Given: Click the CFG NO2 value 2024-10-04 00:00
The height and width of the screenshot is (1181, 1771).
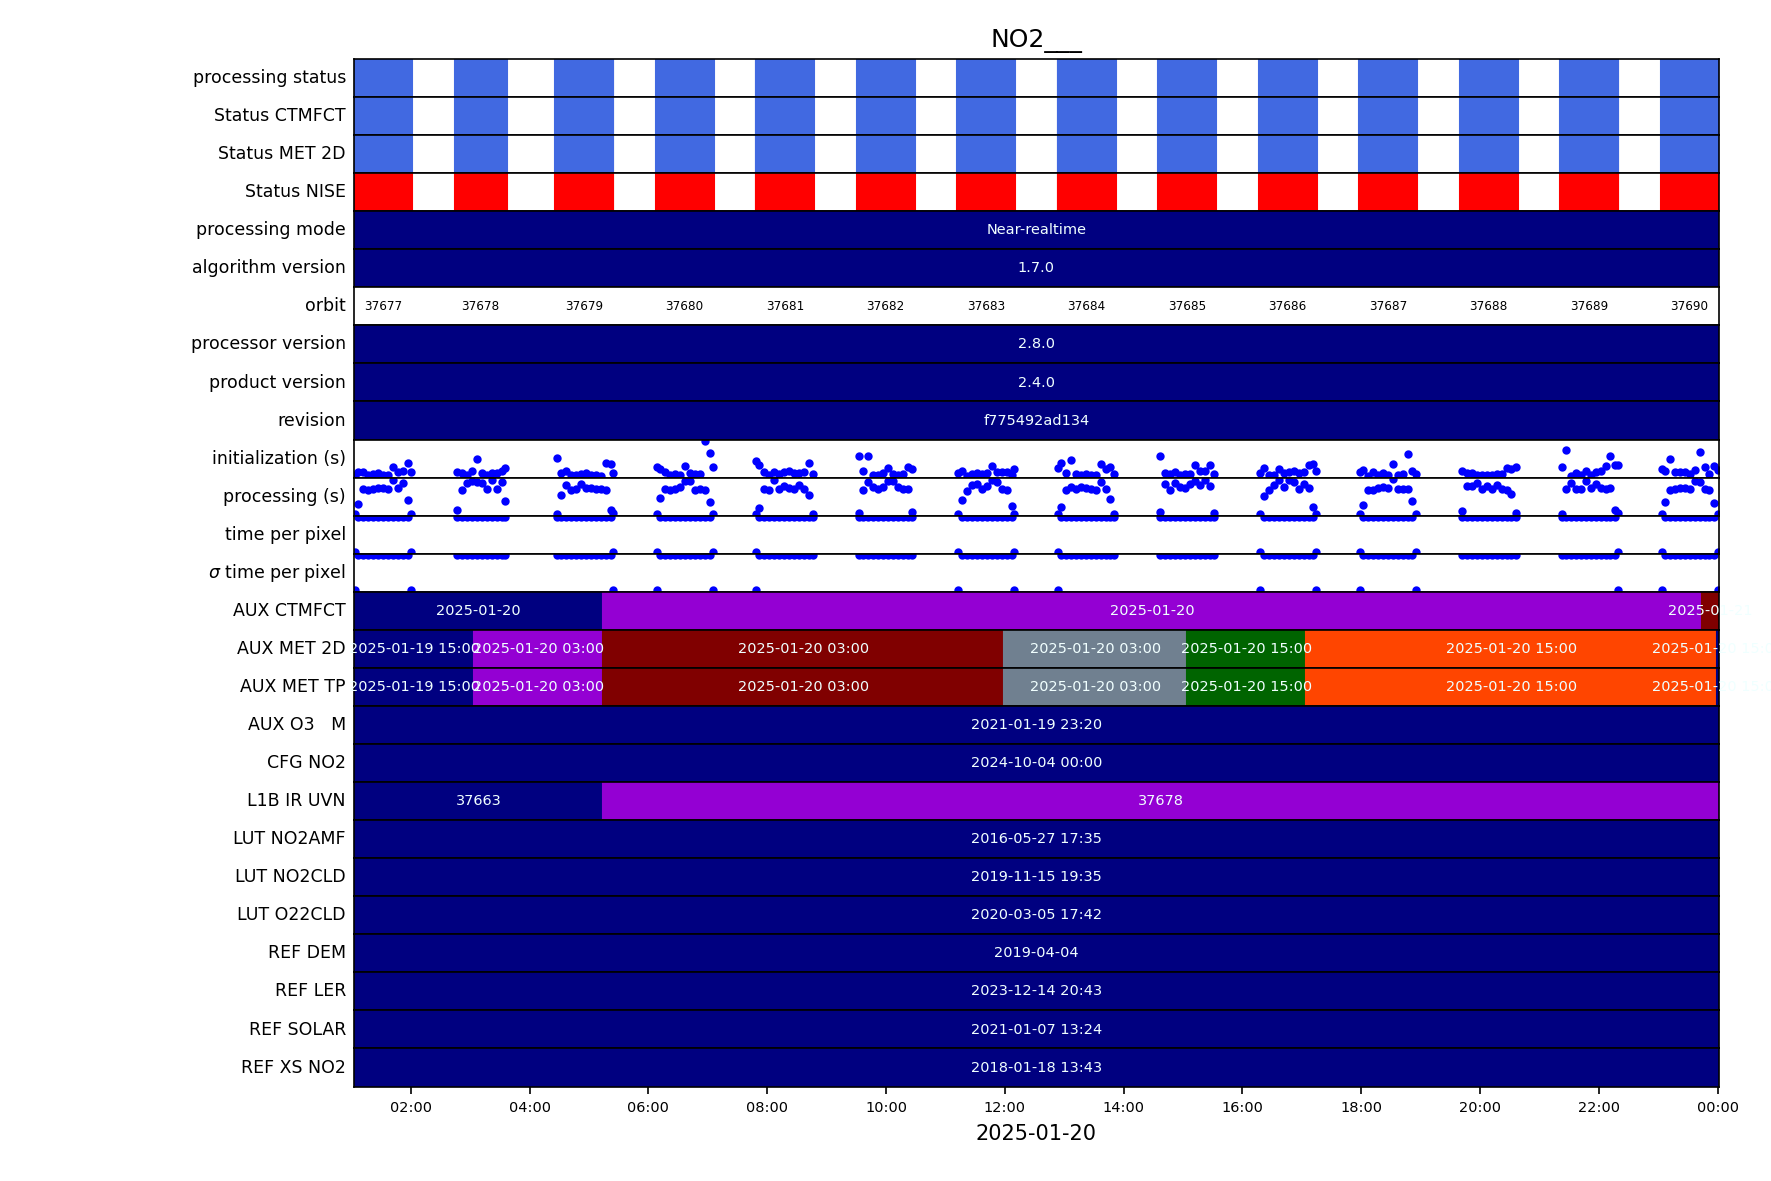Looking at the screenshot, I should [x=1035, y=763].
